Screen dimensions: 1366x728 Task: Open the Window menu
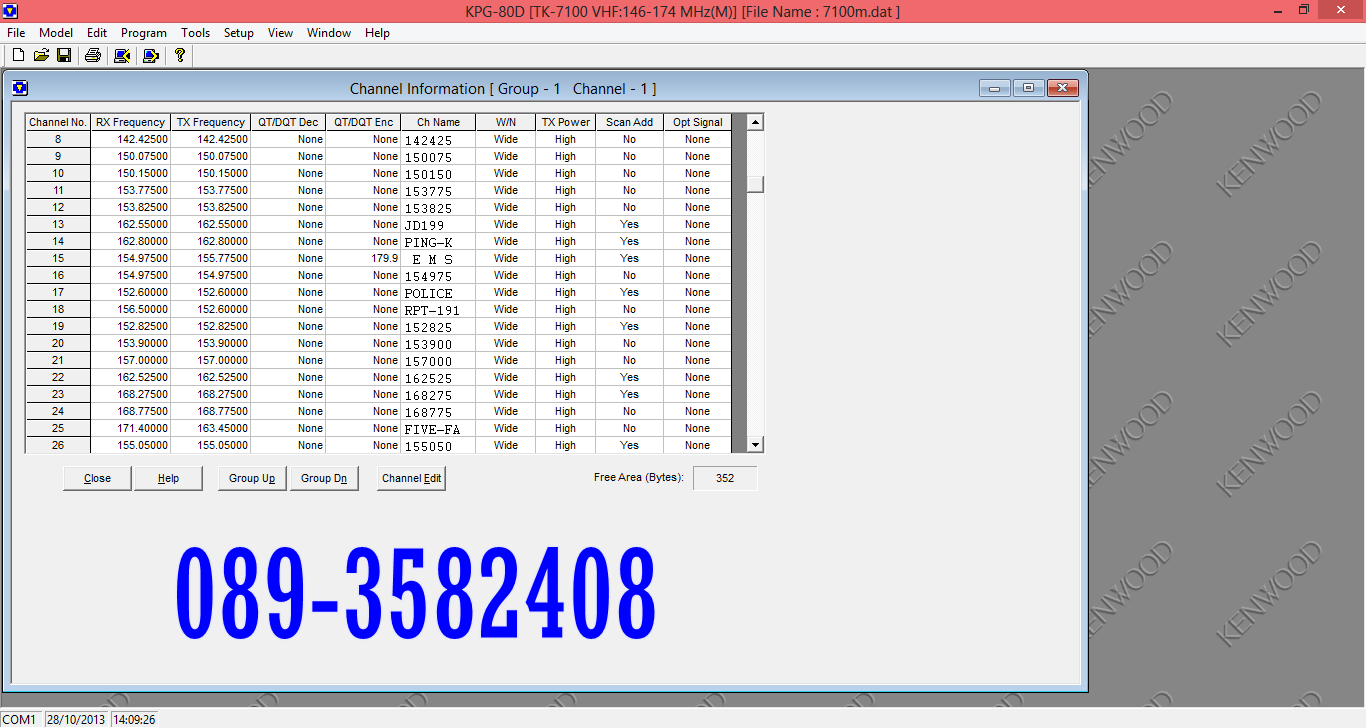pos(329,33)
